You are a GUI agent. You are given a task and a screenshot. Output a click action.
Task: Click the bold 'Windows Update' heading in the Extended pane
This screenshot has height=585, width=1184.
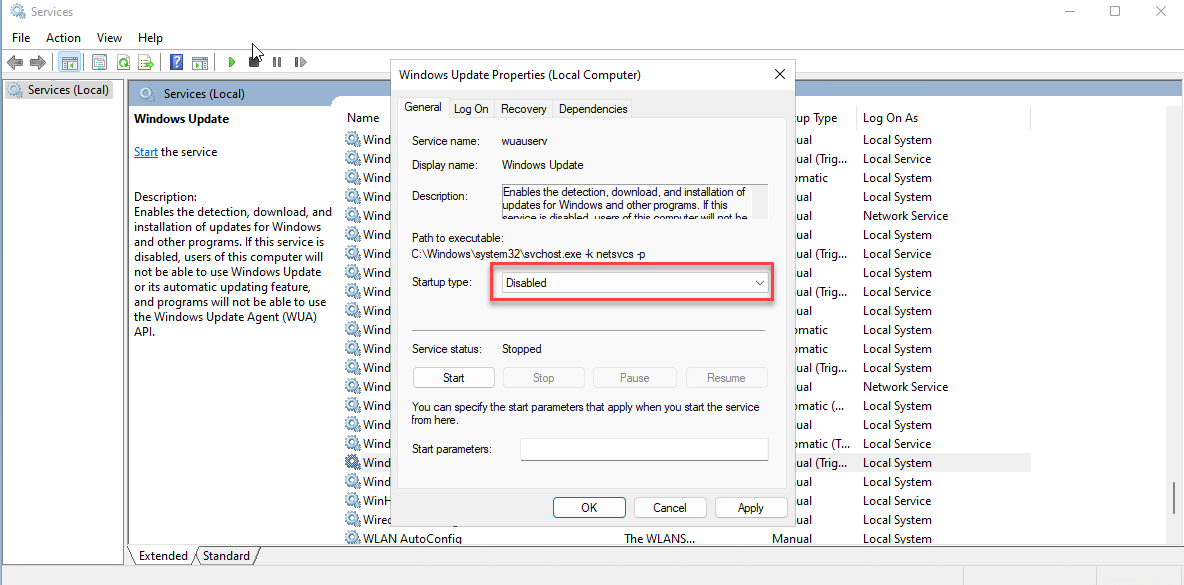pos(181,119)
